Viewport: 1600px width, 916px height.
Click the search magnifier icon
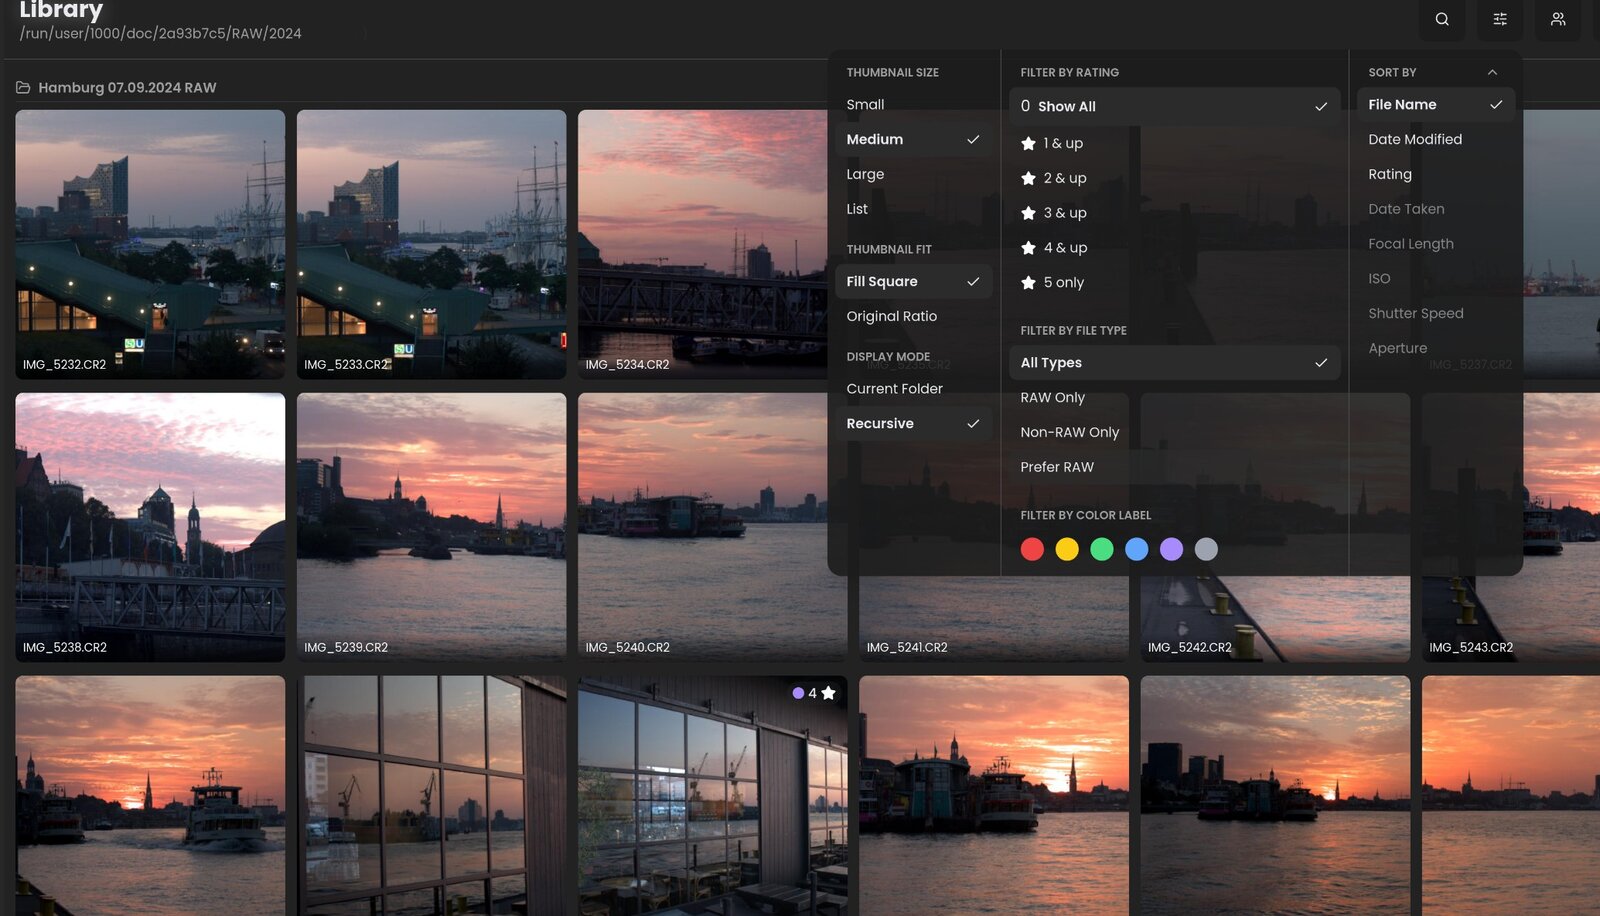click(x=1441, y=19)
